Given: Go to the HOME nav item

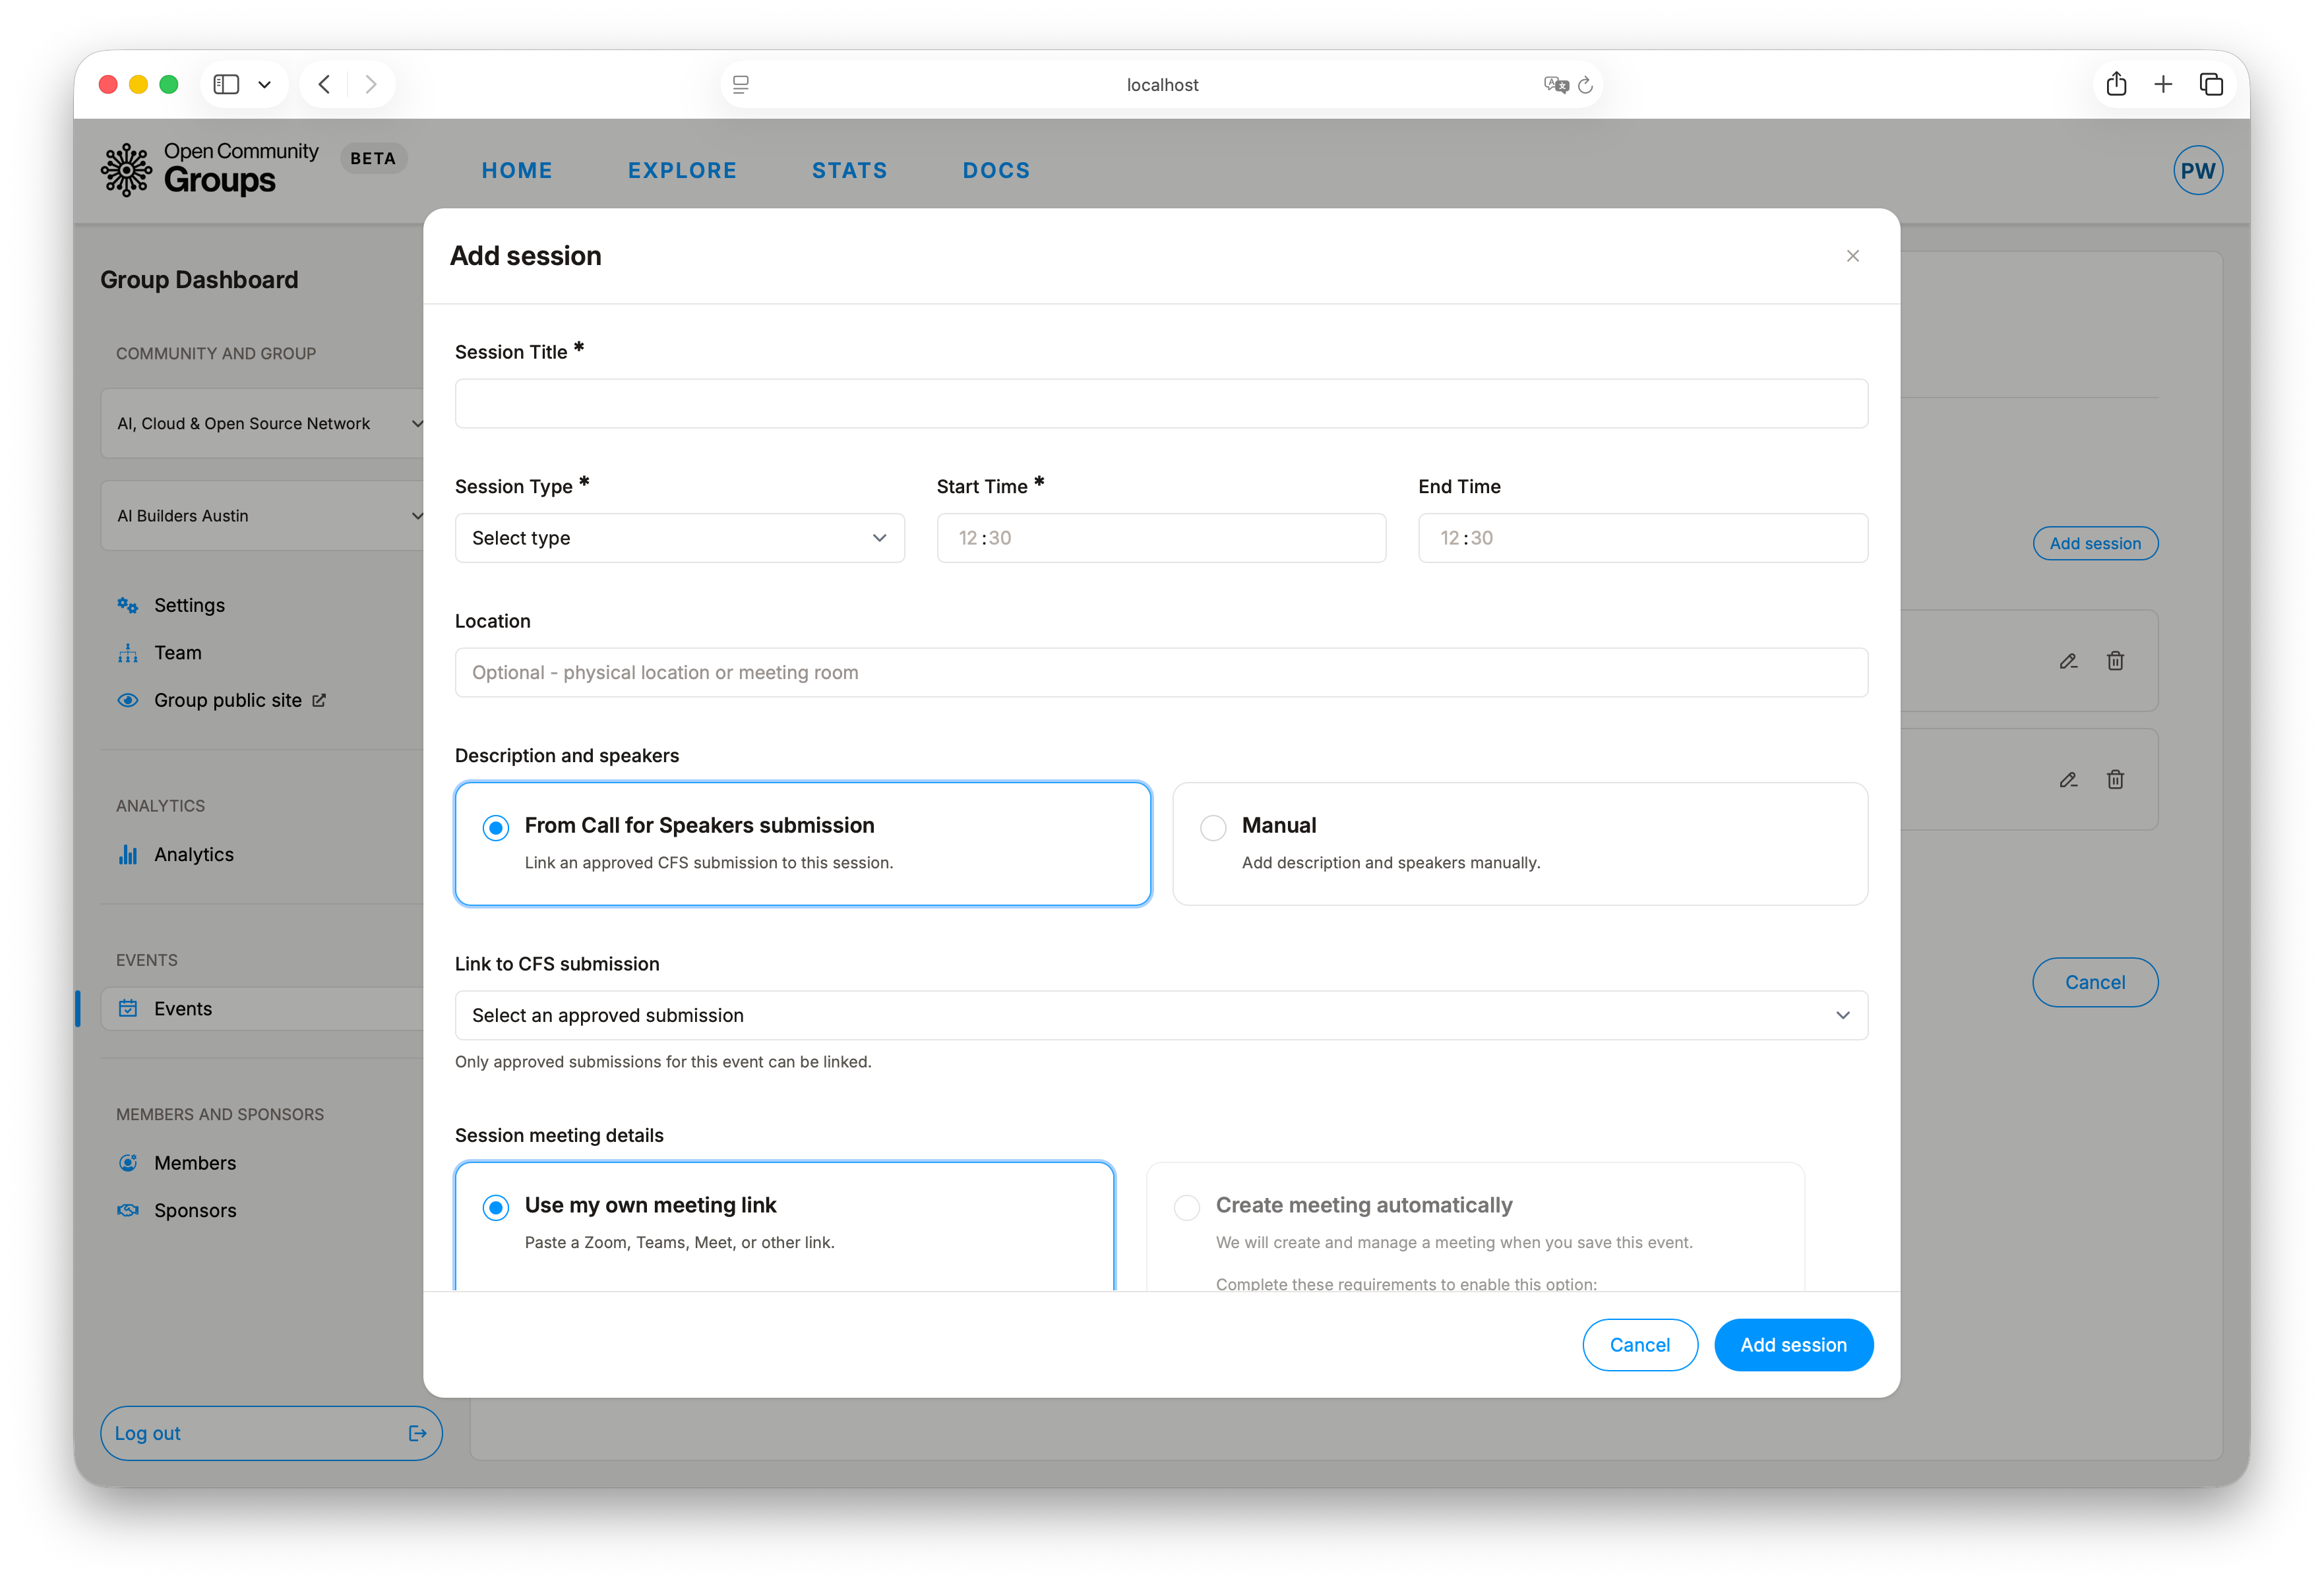Looking at the screenshot, I should [517, 170].
